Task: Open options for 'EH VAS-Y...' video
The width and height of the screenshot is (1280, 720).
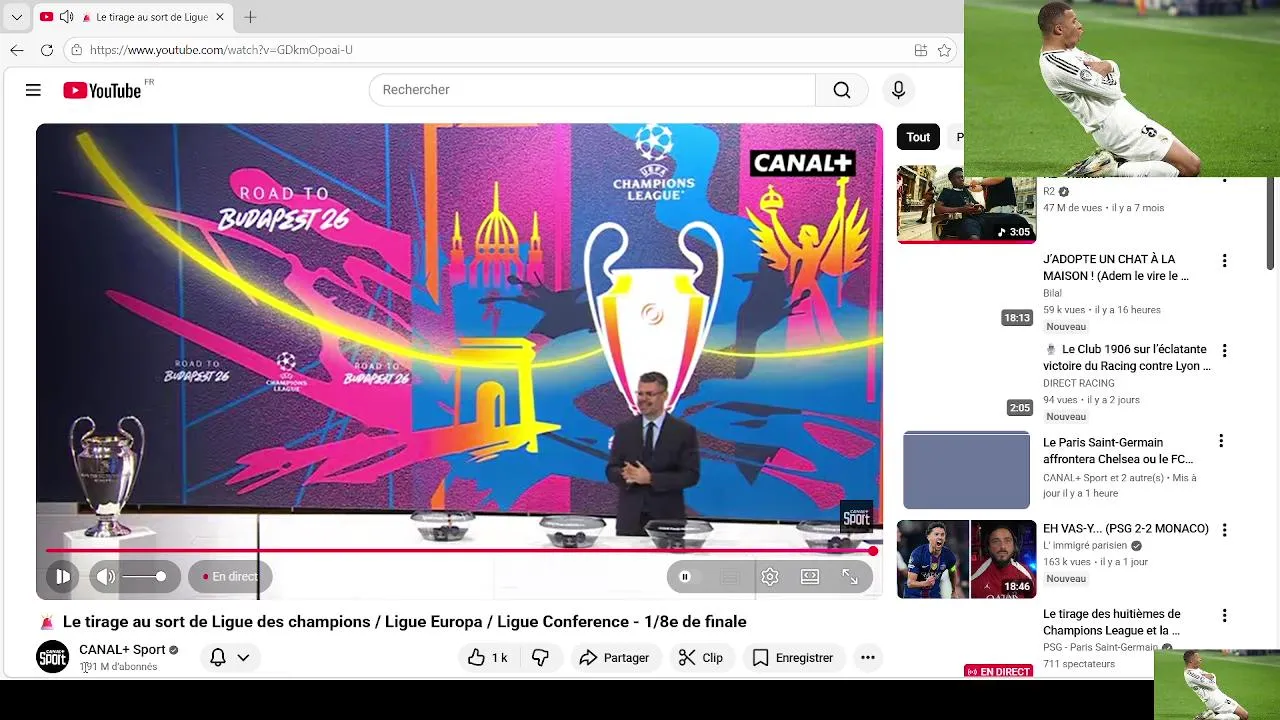Action: [1224, 530]
